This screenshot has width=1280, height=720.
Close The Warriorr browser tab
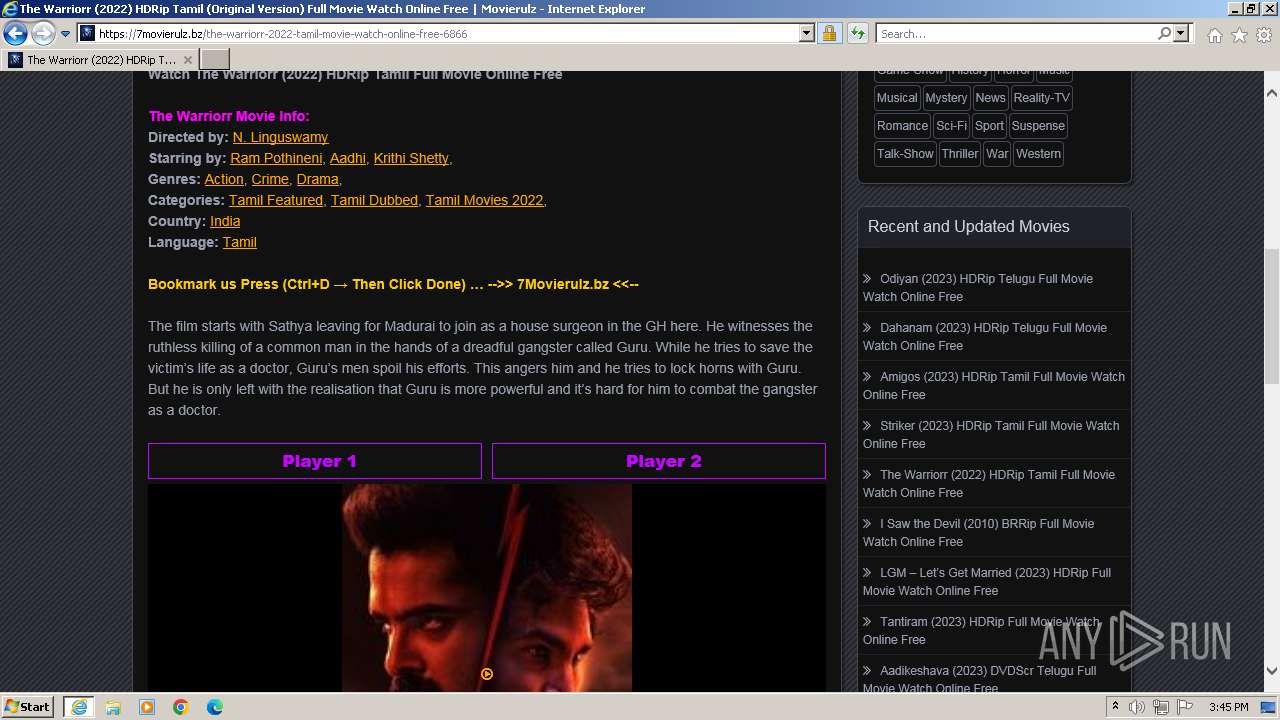187,60
